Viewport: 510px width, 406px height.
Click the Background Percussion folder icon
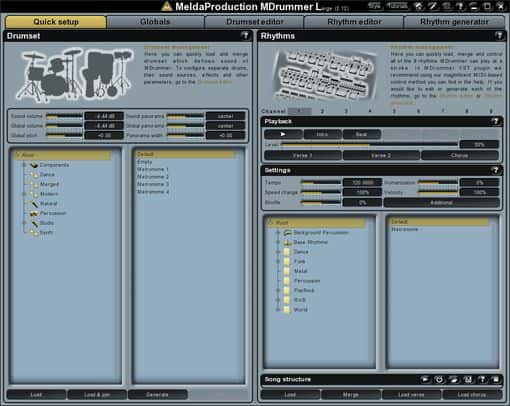[x=287, y=233]
